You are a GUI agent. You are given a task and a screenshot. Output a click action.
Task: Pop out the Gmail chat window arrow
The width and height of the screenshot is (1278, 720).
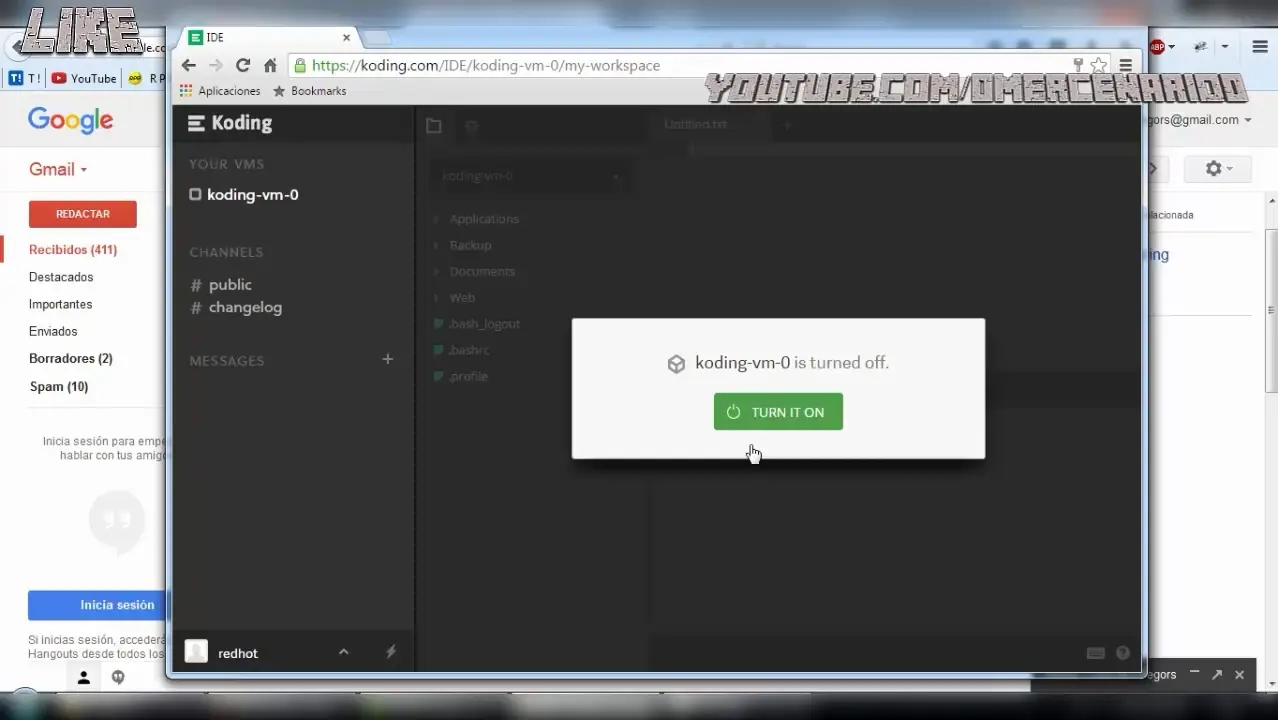click(1217, 675)
